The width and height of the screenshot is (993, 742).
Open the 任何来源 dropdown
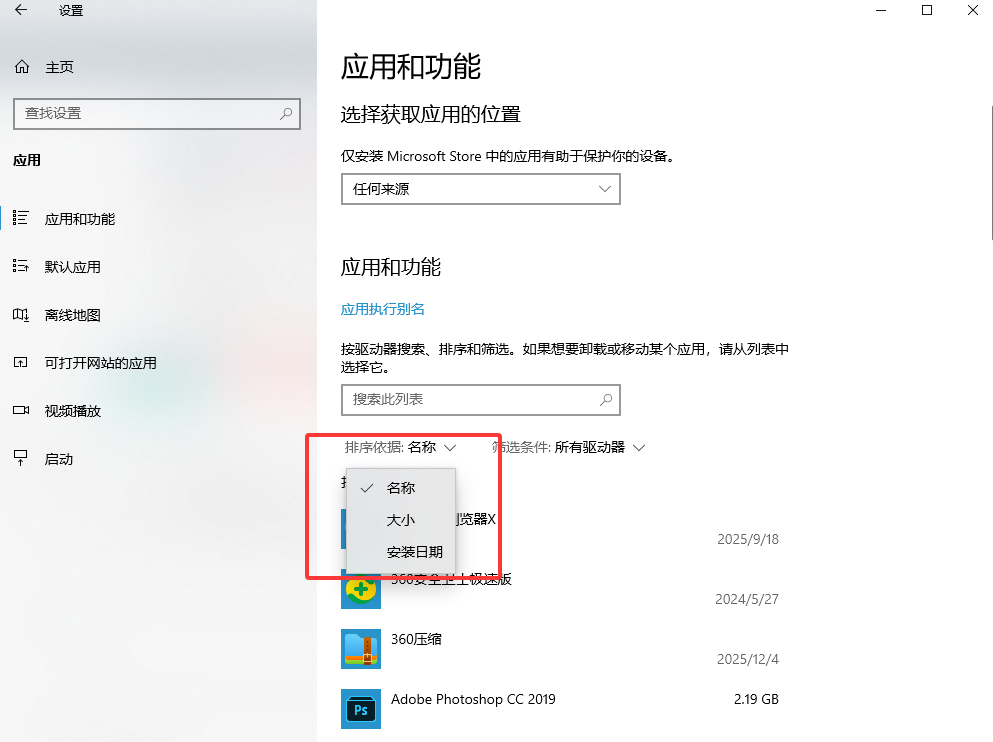click(480, 188)
